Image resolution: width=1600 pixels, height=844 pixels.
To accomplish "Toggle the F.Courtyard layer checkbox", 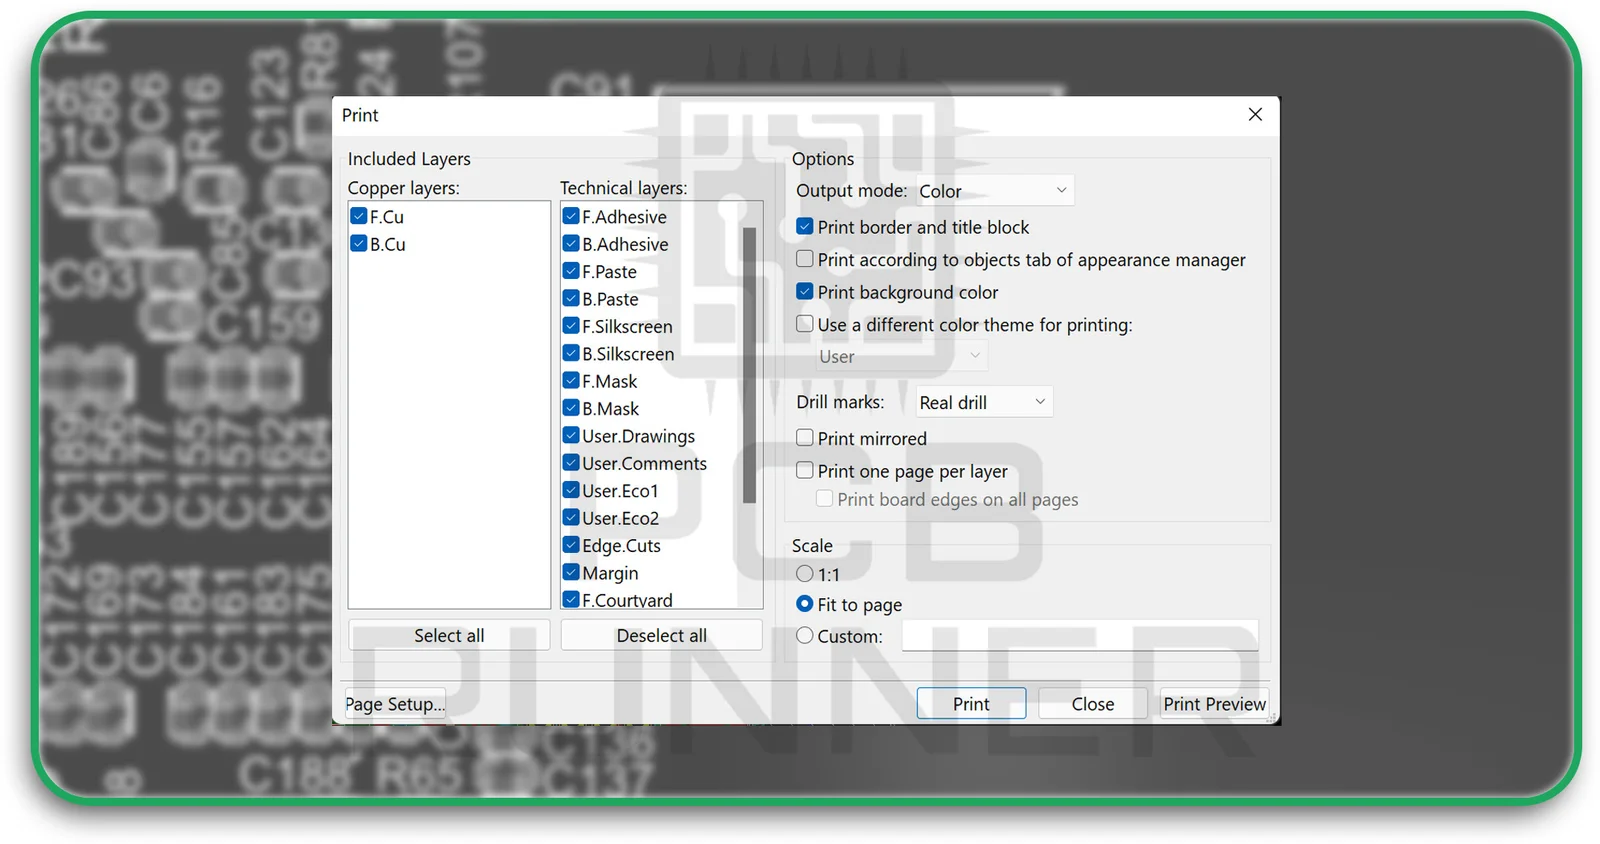I will 571,599.
